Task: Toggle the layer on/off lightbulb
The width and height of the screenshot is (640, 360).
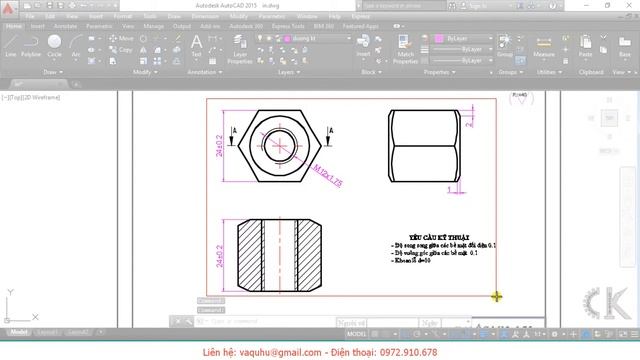Action: 260,38
